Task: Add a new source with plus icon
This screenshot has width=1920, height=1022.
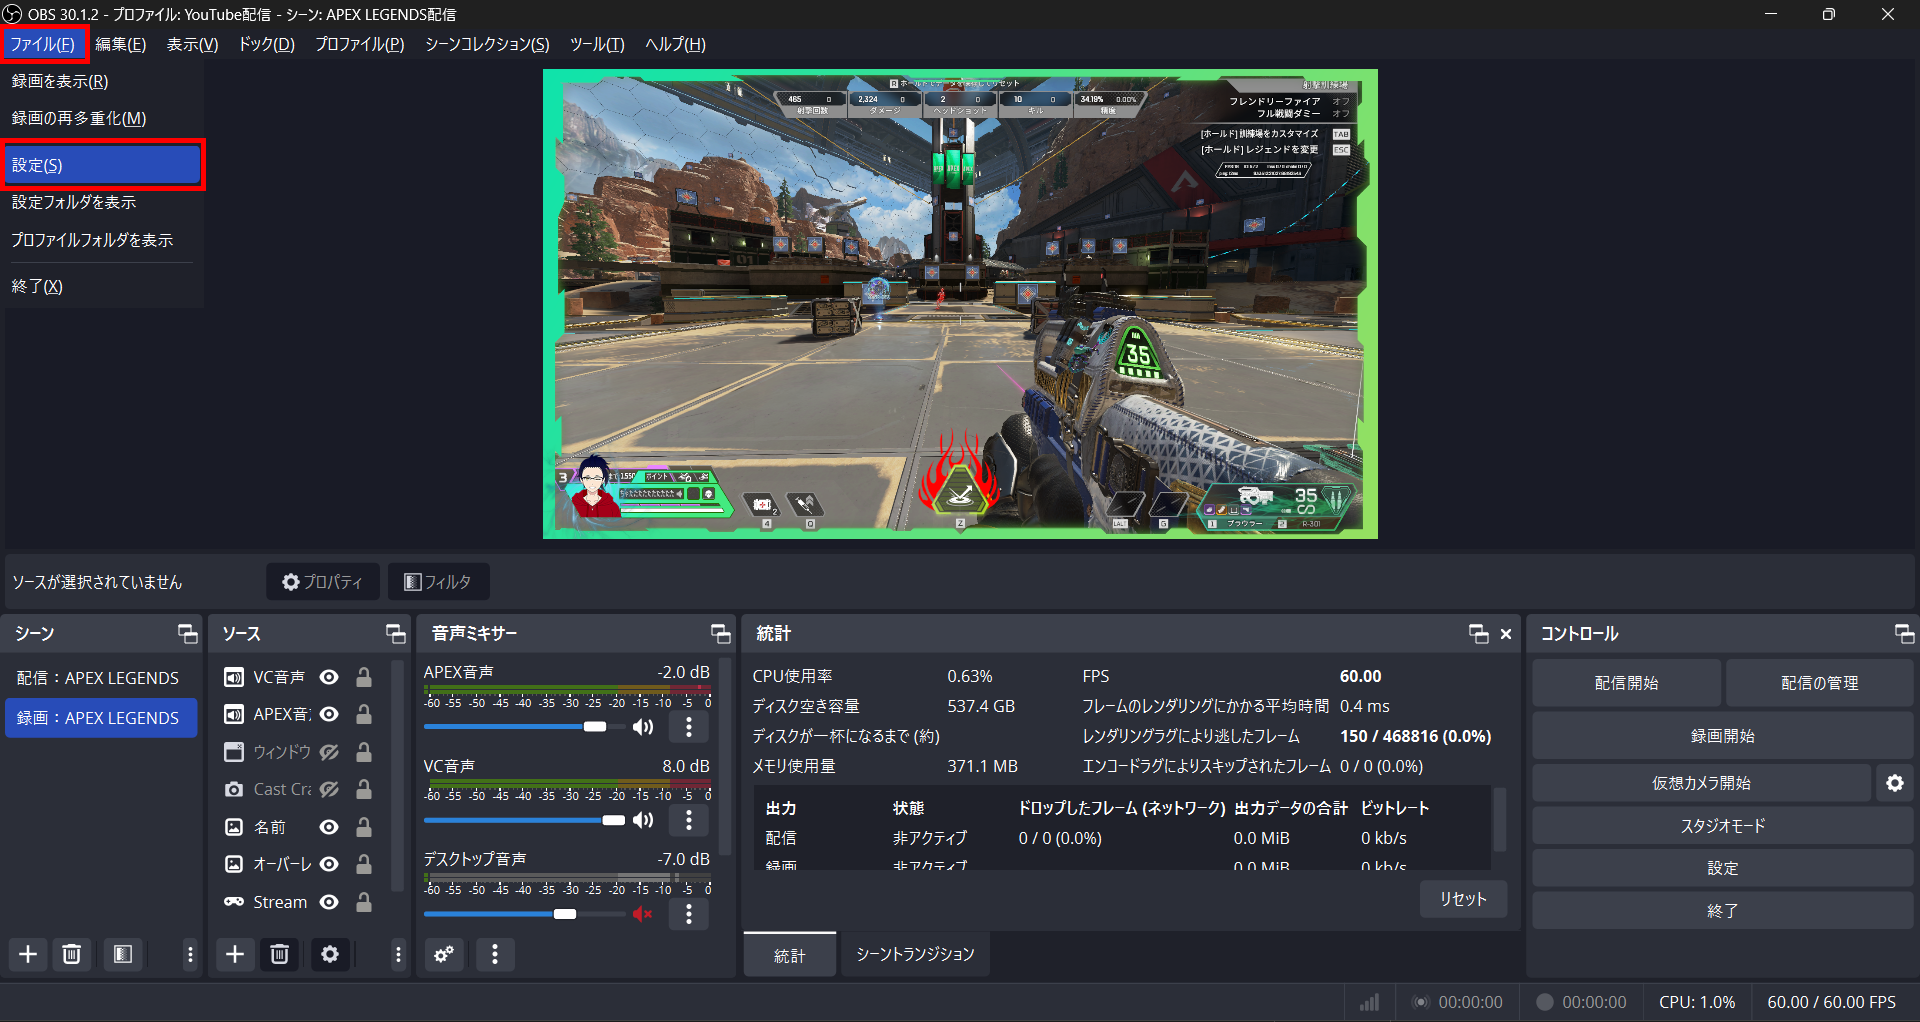Action: pyautogui.click(x=235, y=954)
